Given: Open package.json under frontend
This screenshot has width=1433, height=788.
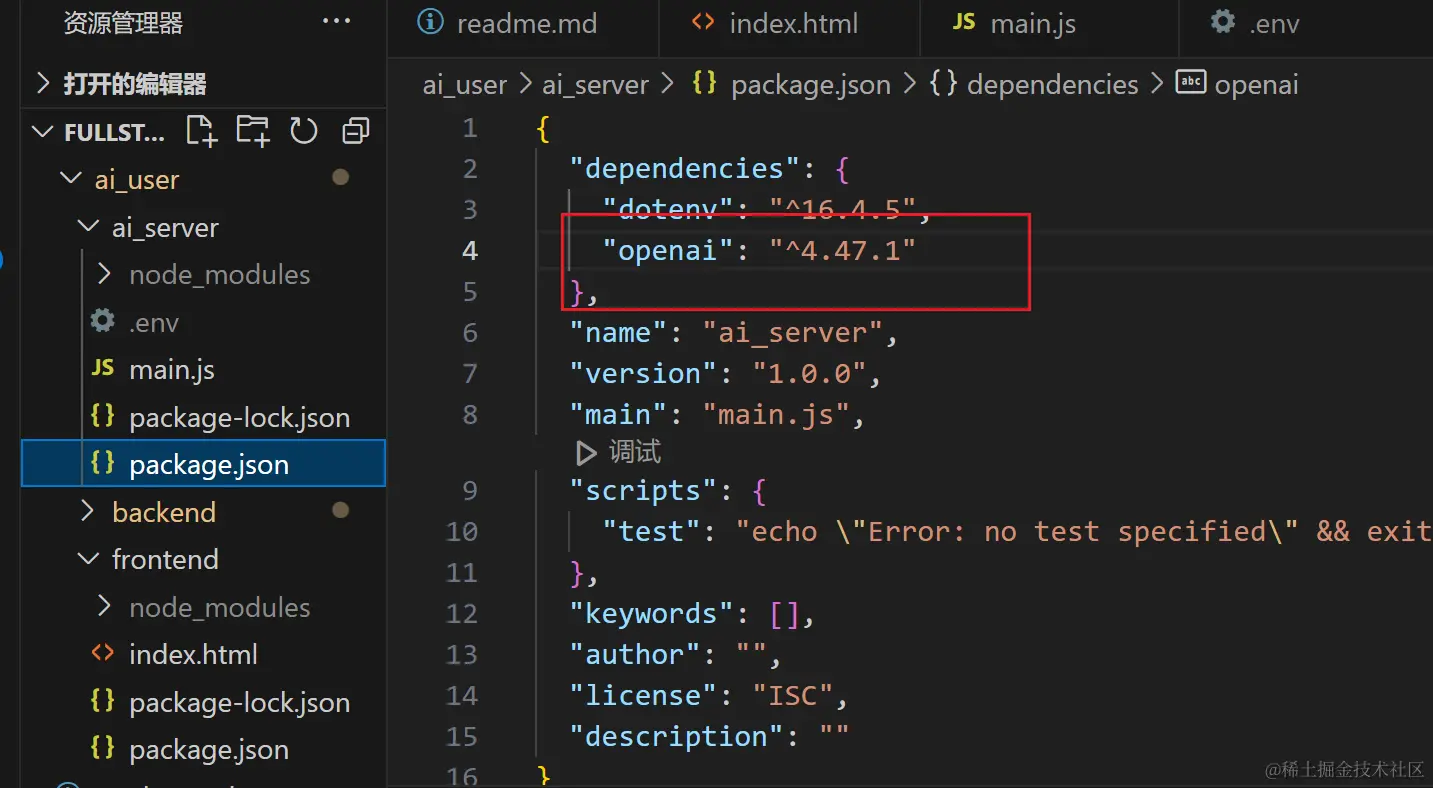Looking at the screenshot, I should (204, 749).
